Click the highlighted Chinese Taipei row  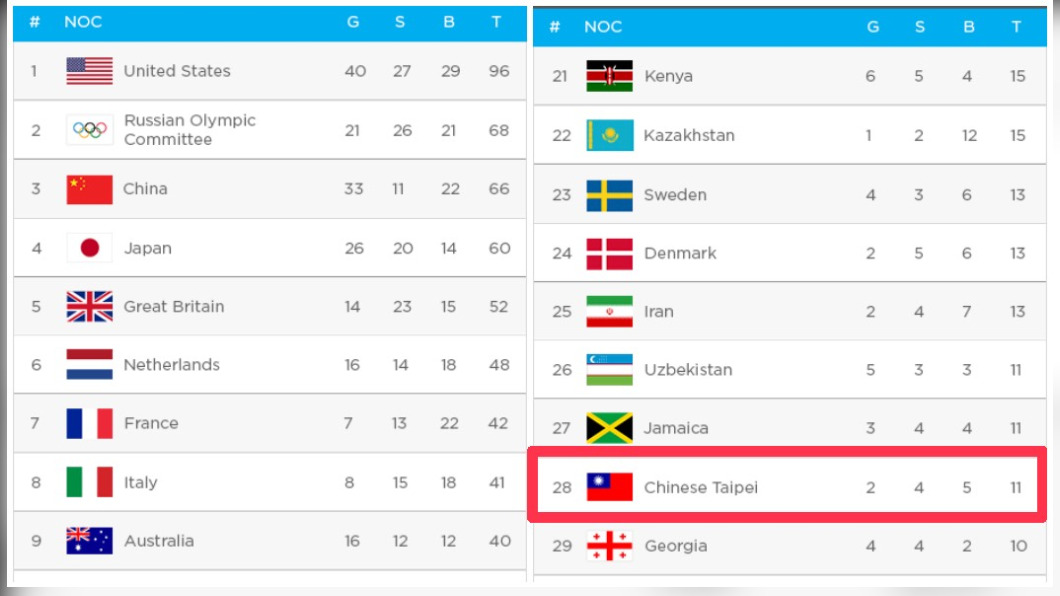(787, 485)
